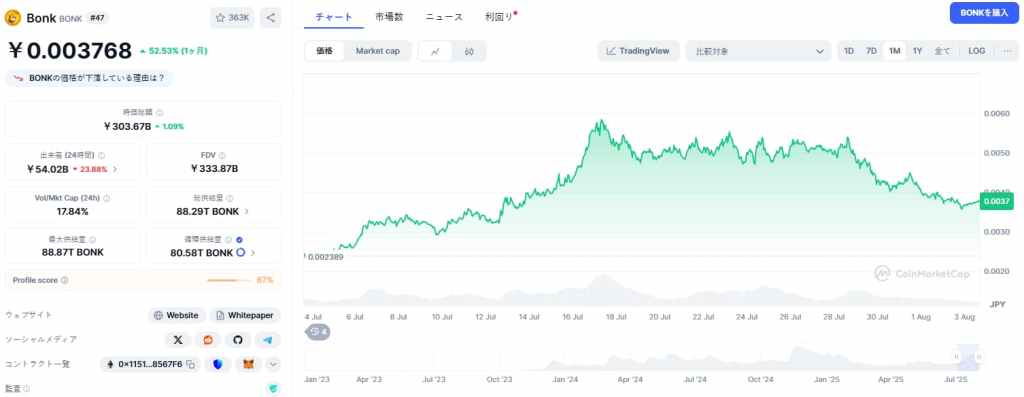Open the X (Twitter) social link
This screenshot has width=1024, height=397.
178,340
